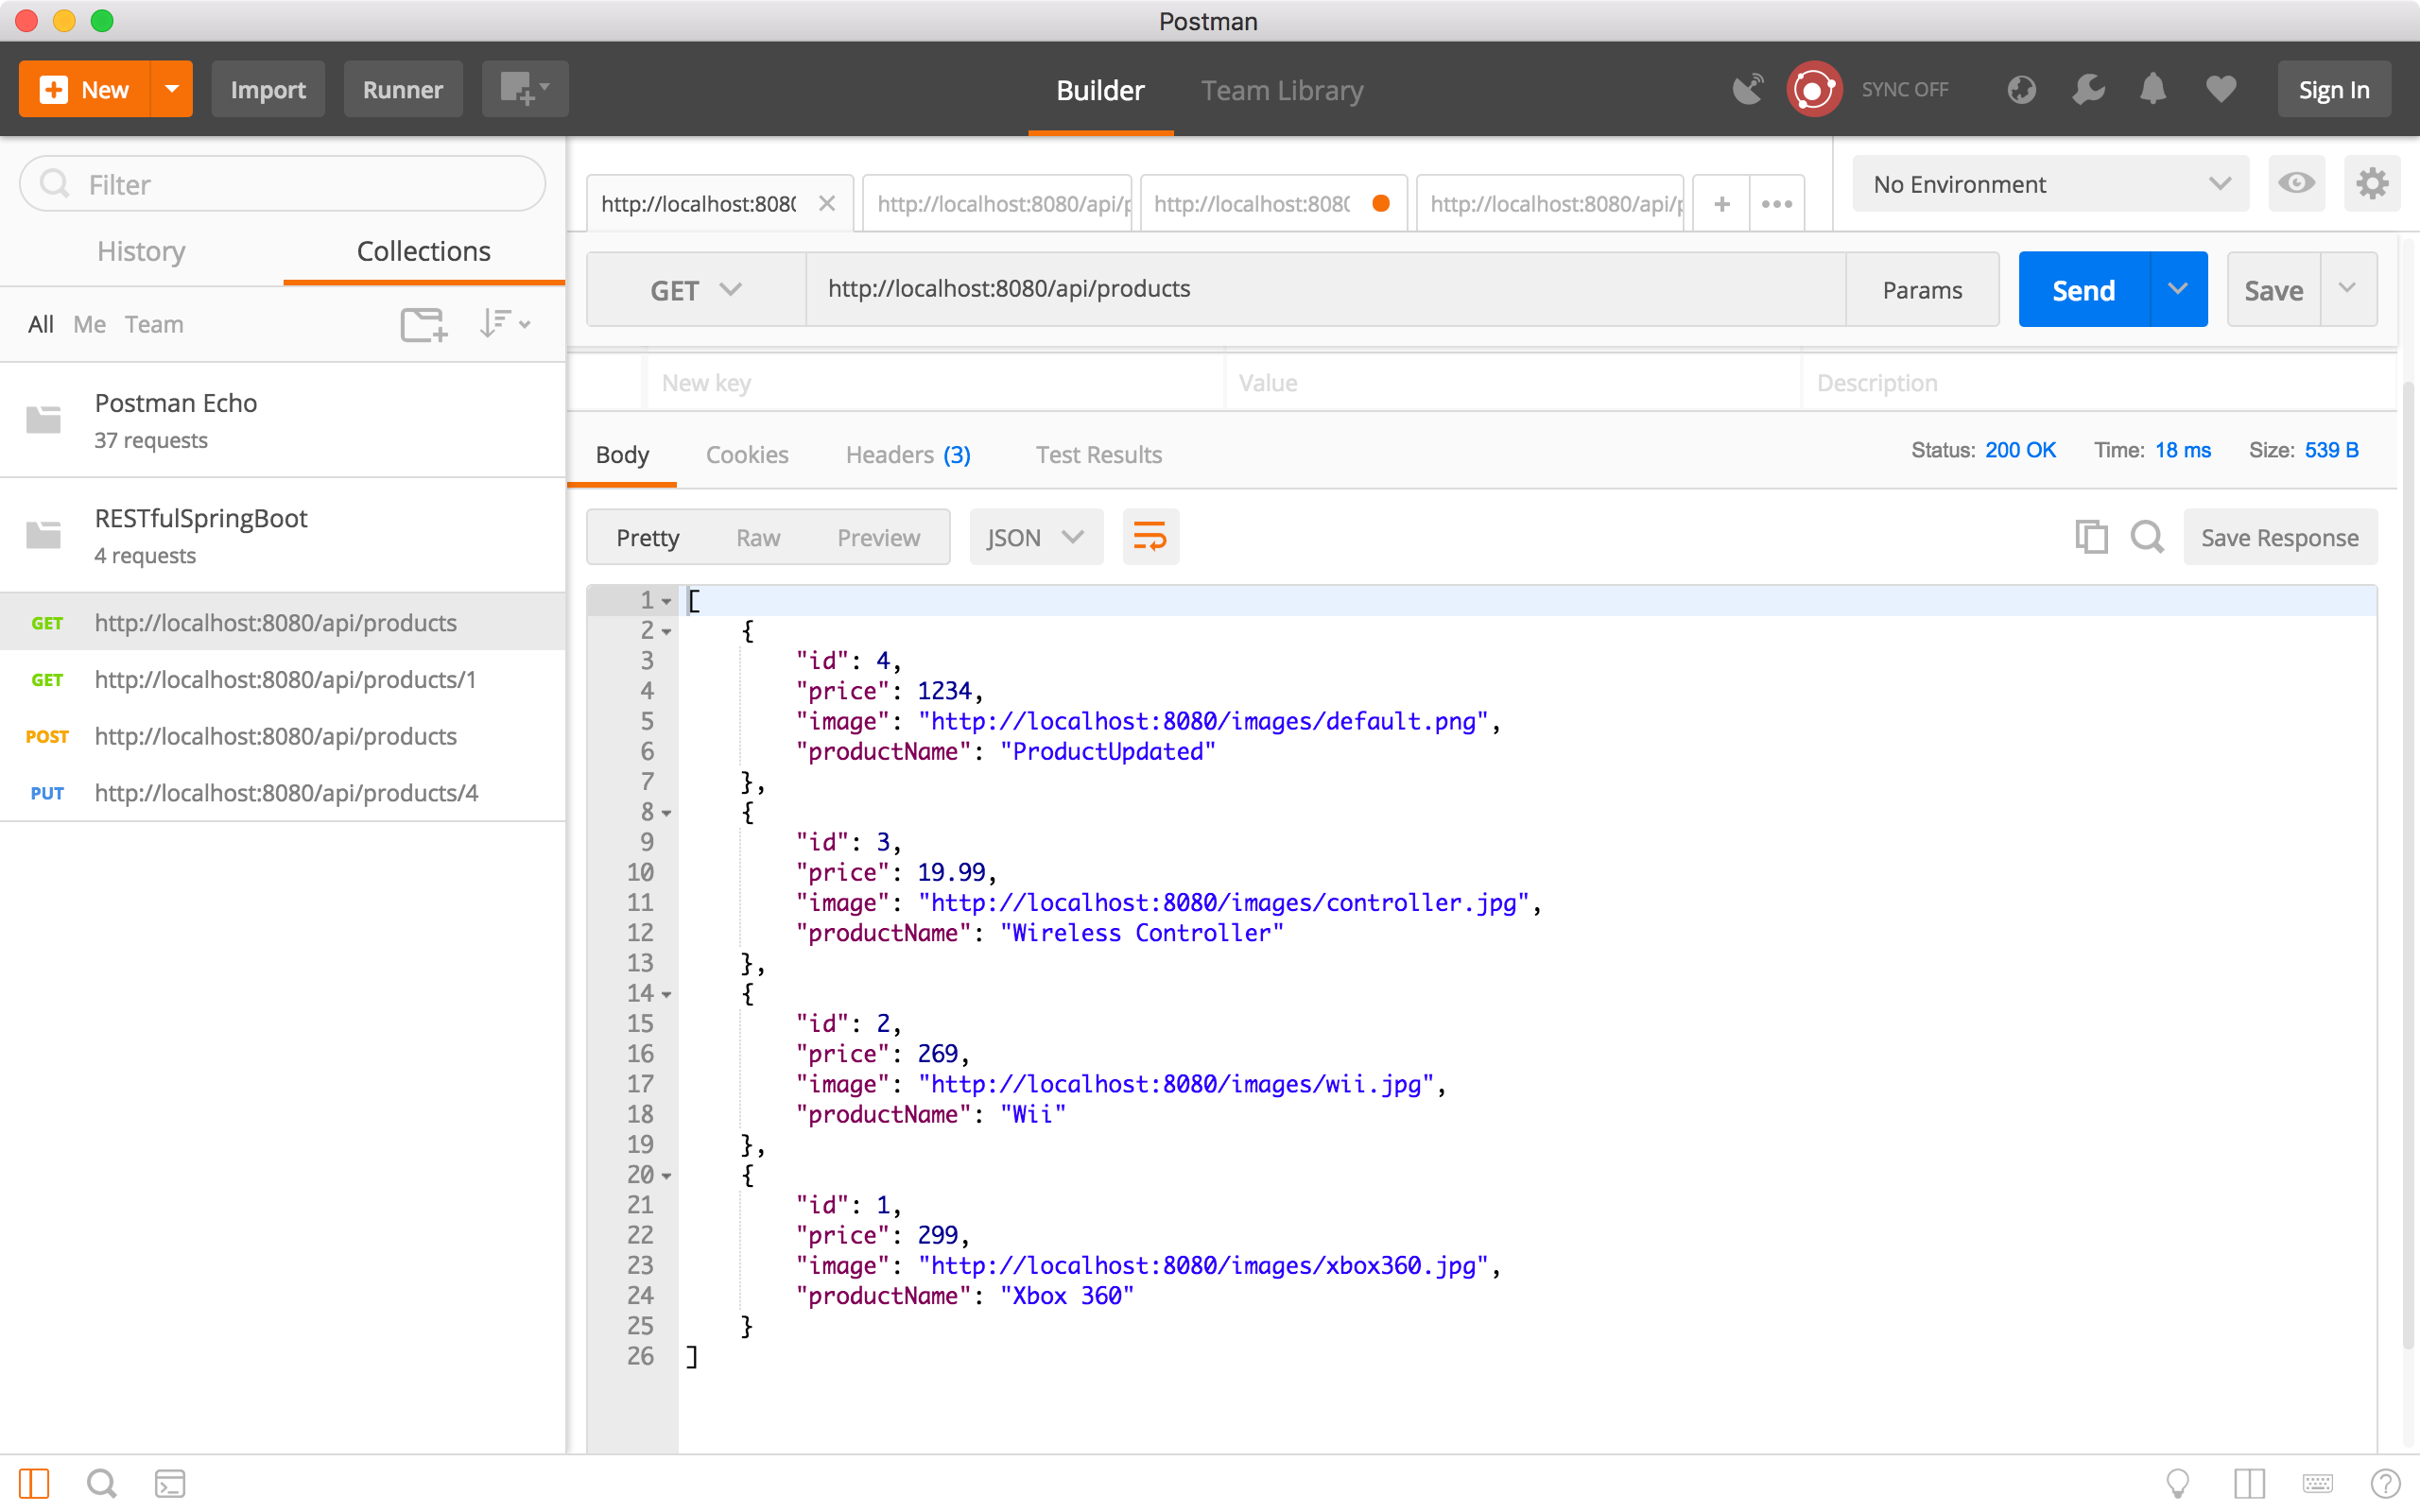Switch response view to Preview
Screen dimensions: 2420x1512
pos(878,537)
